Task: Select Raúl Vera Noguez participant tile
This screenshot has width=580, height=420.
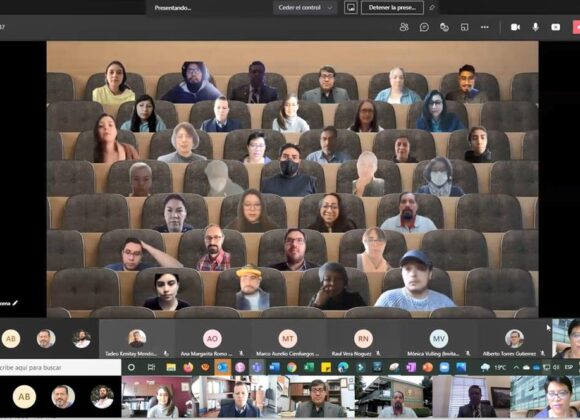Action: coord(363,339)
